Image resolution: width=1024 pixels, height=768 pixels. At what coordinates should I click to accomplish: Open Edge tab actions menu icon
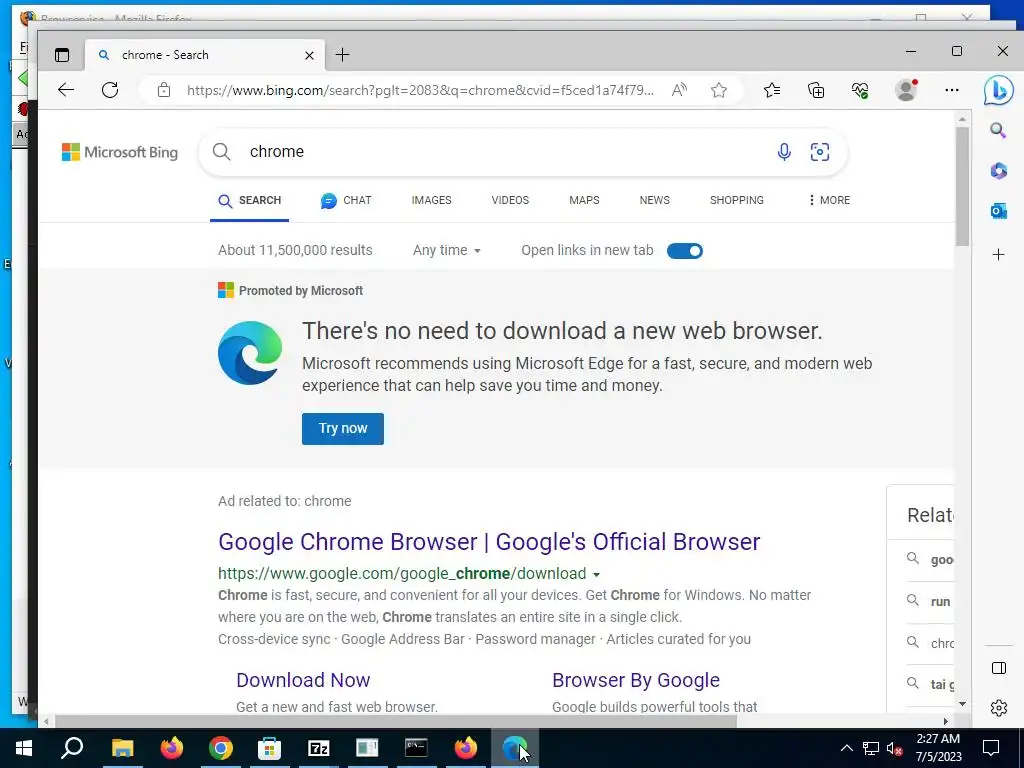[62, 56]
